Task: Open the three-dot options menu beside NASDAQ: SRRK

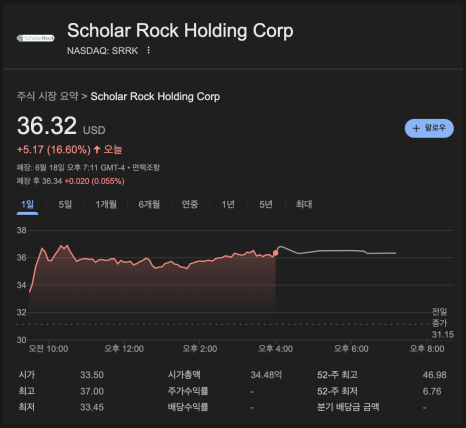Action: pos(148,50)
